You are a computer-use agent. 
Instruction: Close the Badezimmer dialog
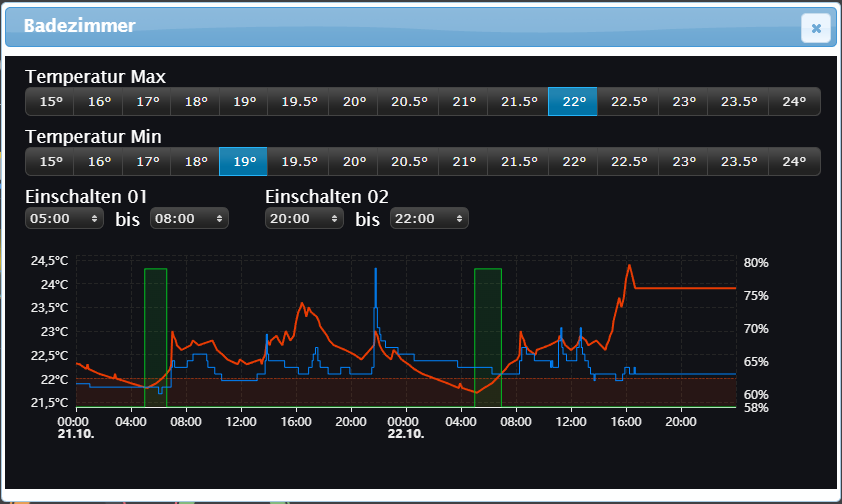coord(816,27)
